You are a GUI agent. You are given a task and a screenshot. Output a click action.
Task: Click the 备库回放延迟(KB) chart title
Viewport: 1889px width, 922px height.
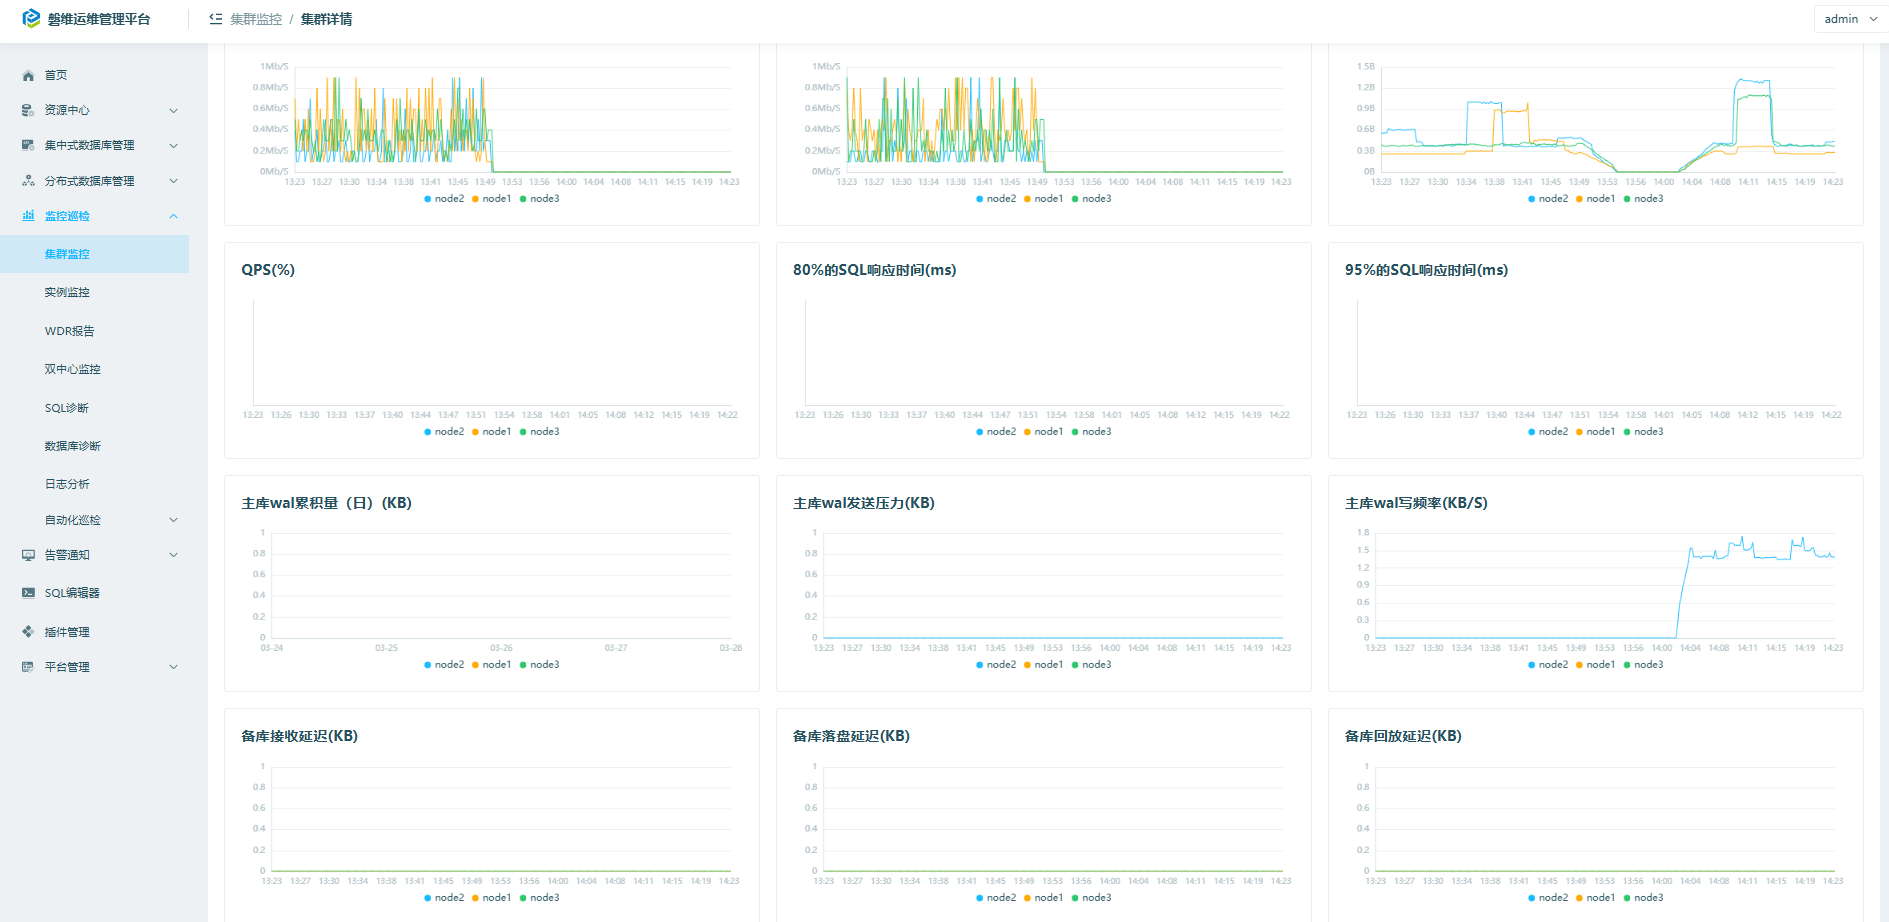coord(1403,736)
